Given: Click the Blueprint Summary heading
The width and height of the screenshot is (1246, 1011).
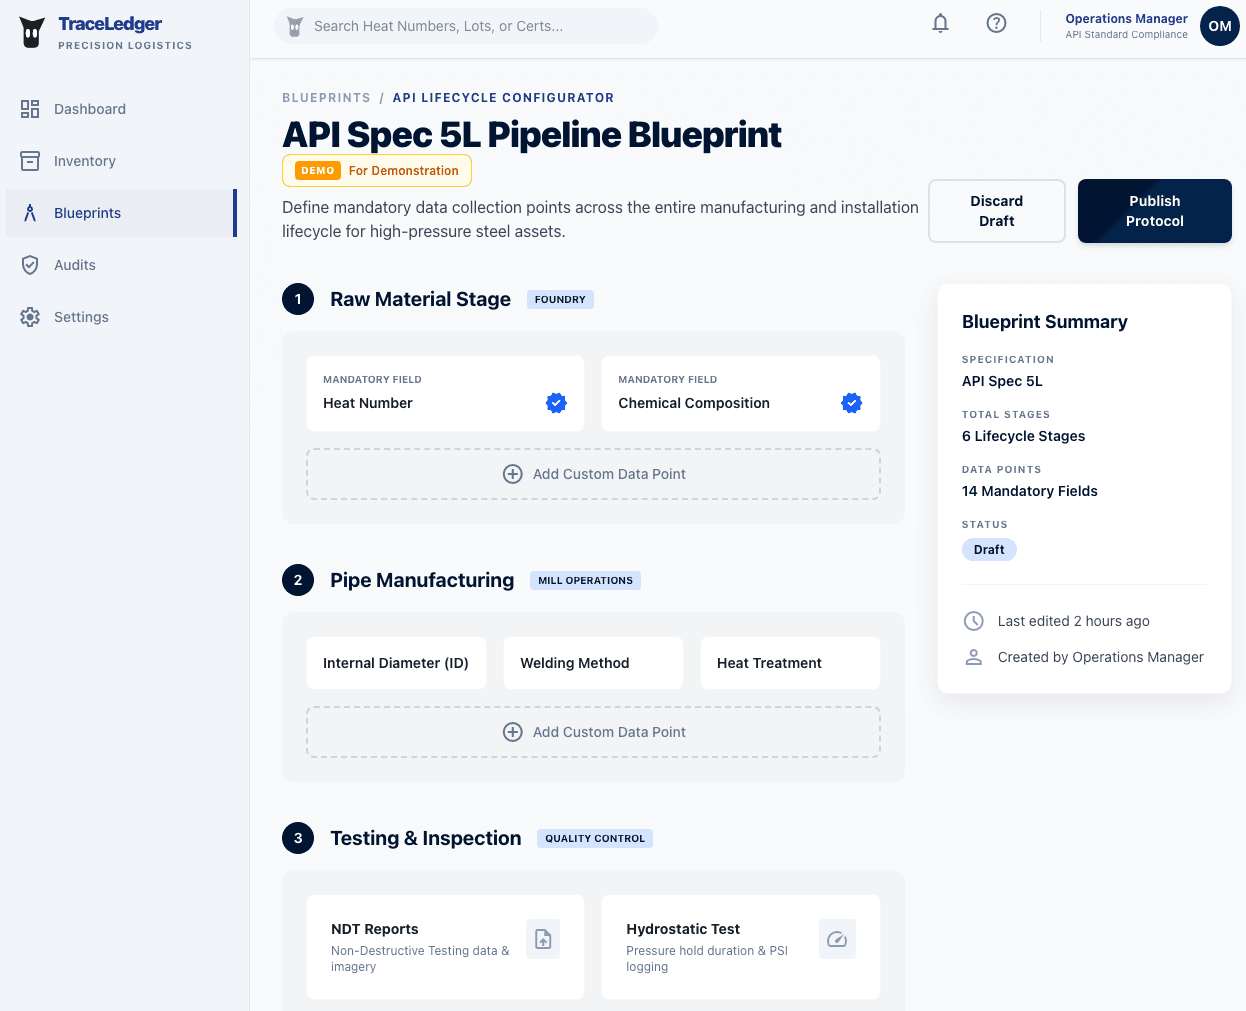Looking at the screenshot, I should pyautogui.click(x=1045, y=322).
